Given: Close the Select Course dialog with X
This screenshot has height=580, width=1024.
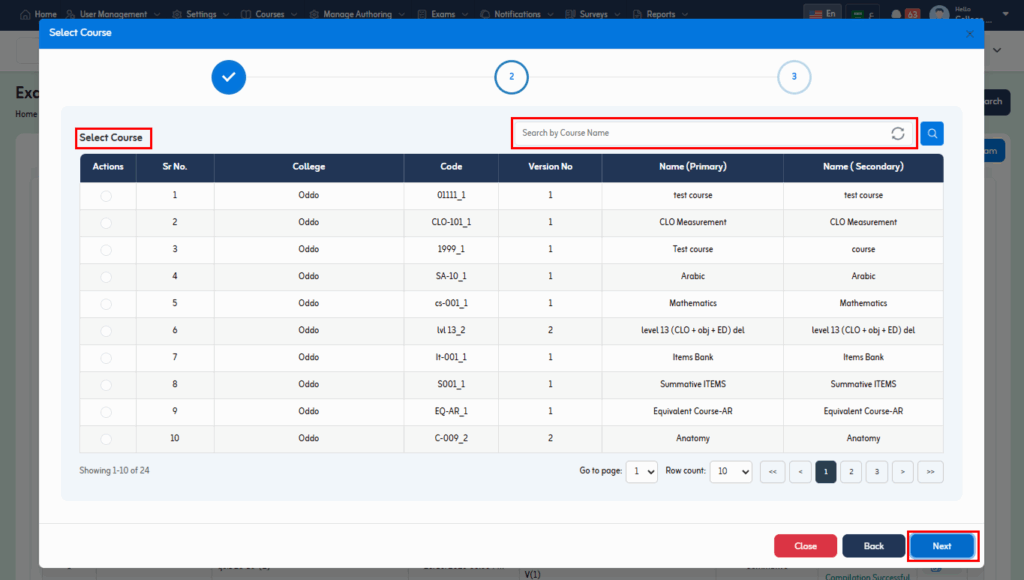Looking at the screenshot, I should pyautogui.click(x=969, y=33).
